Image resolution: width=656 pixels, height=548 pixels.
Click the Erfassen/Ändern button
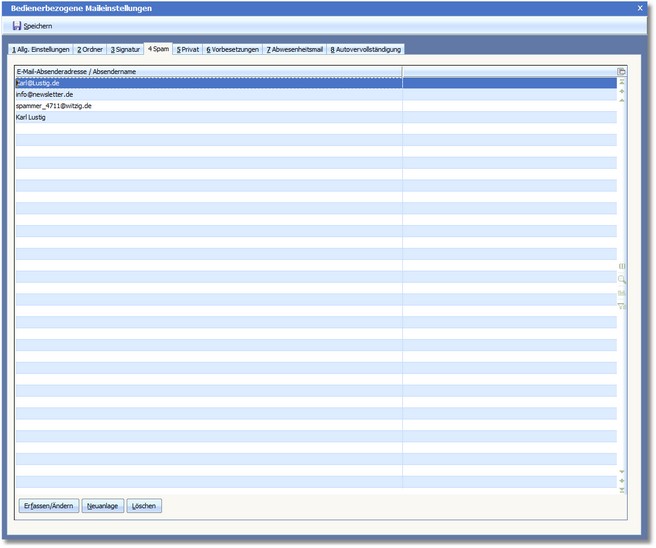[x=49, y=506]
